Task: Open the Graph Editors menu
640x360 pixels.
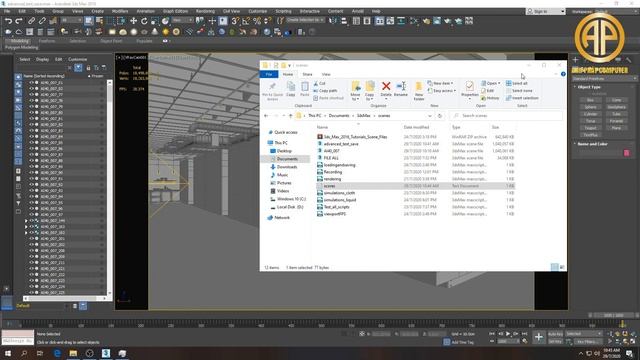Action: point(176,11)
